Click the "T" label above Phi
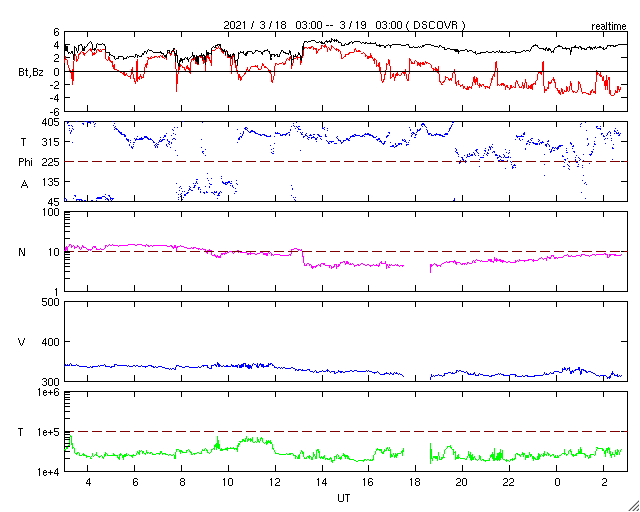The height and width of the screenshot is (512, 640). pyautogui.click(x=24, y=142)
